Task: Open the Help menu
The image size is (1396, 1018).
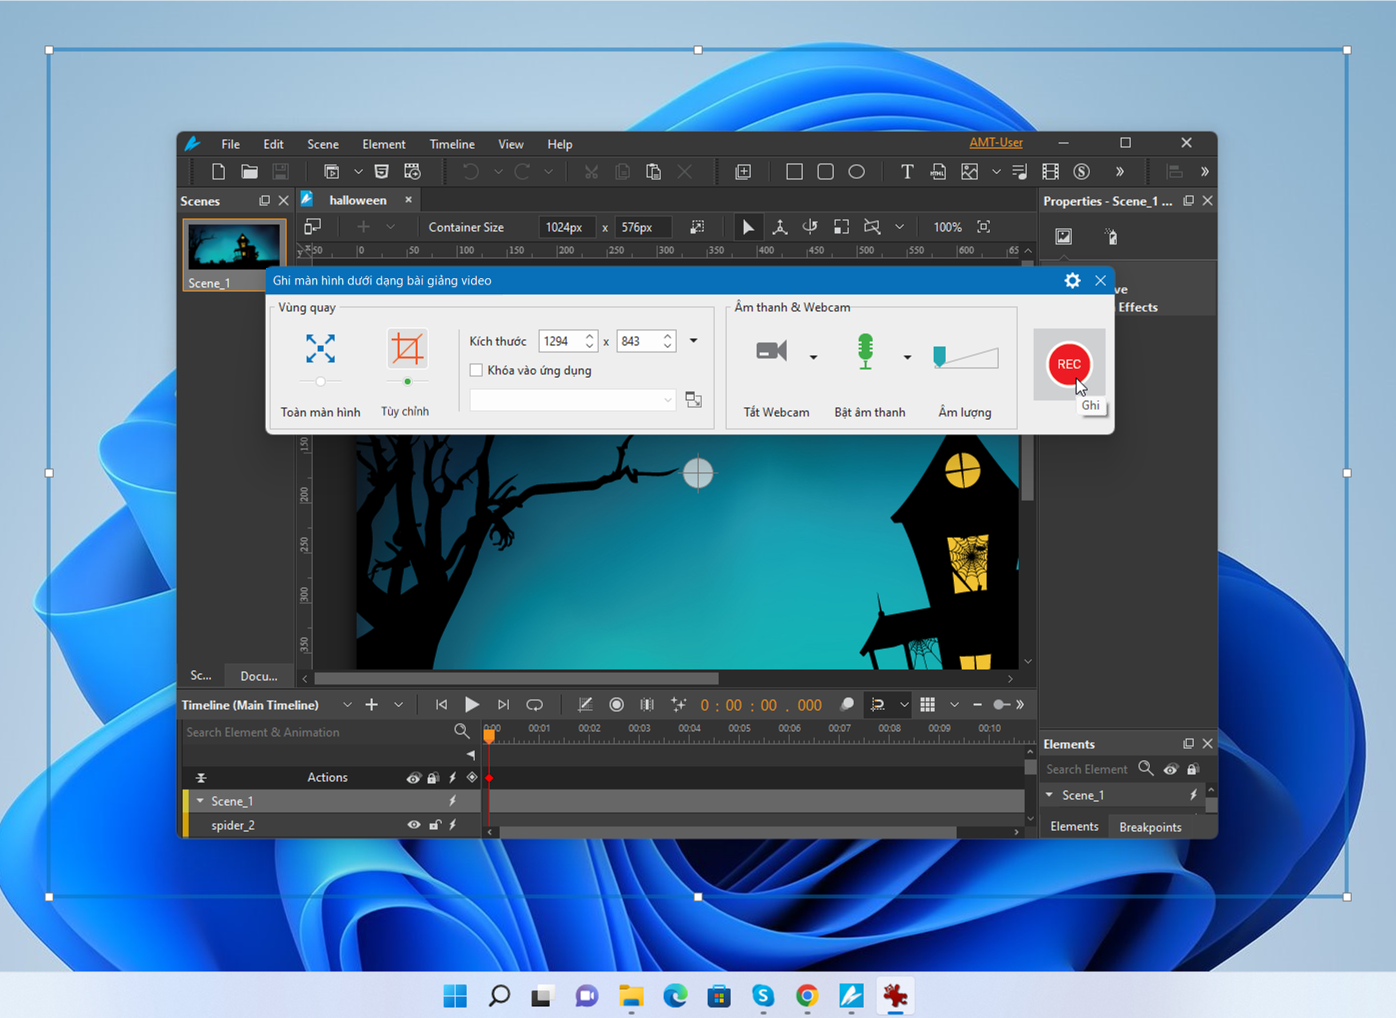Action: click(559, 144)
